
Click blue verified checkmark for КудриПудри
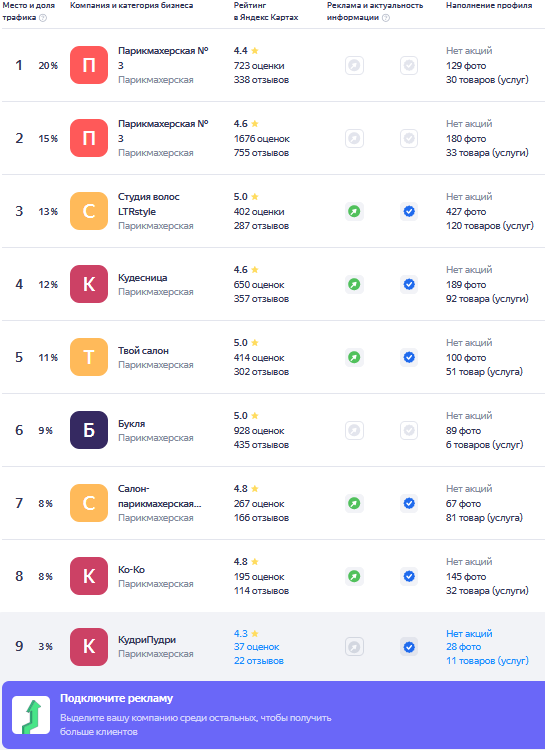click(x=409, y=647)
